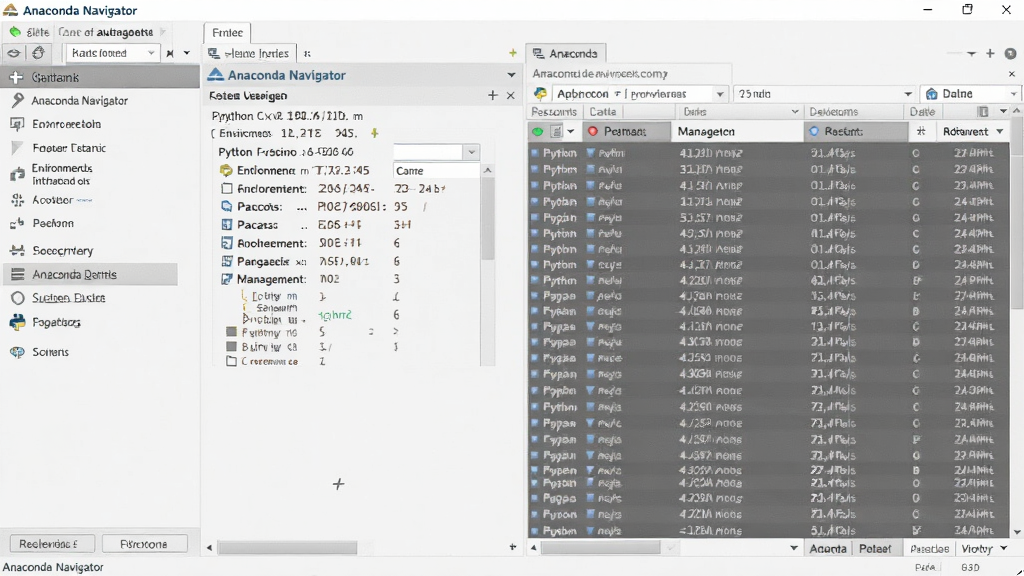The height and width of the screenshot is (576, 1024).
Task: Click the yellow icon beside Entionnena
Action: pyautogui.click(x=226, y=170)
